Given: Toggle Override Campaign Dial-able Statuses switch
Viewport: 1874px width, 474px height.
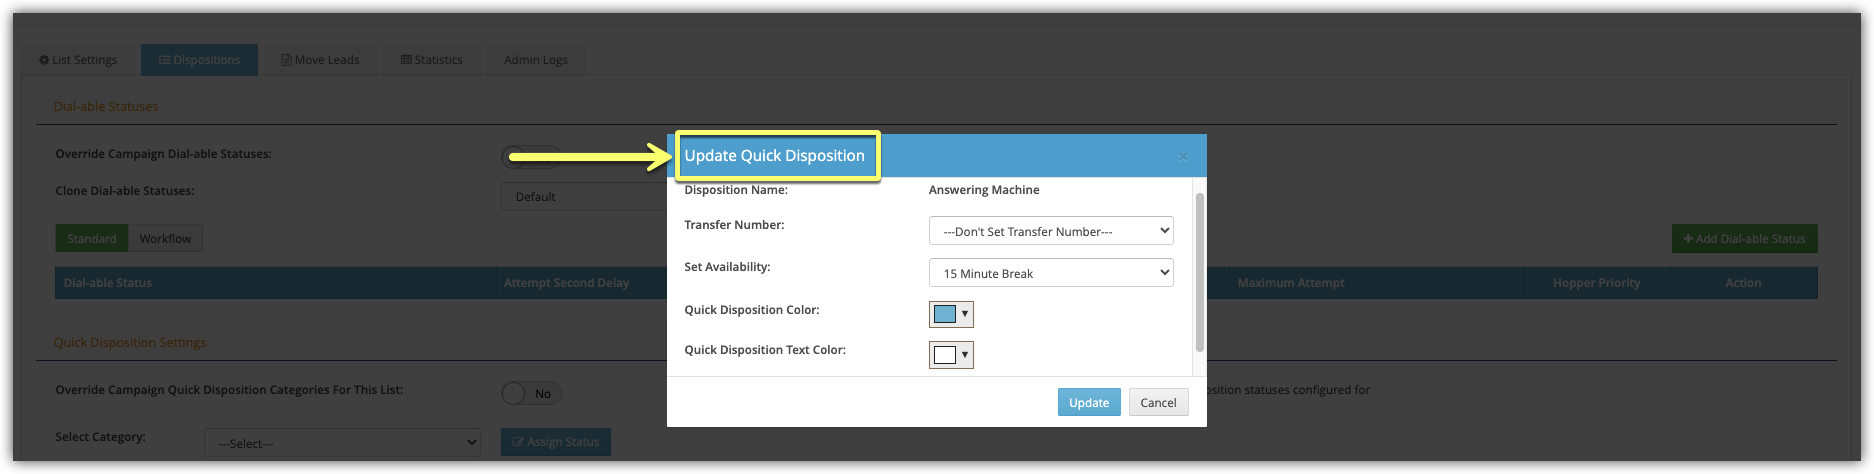Looking at the screenshot, I should click(x=530, y=155).
